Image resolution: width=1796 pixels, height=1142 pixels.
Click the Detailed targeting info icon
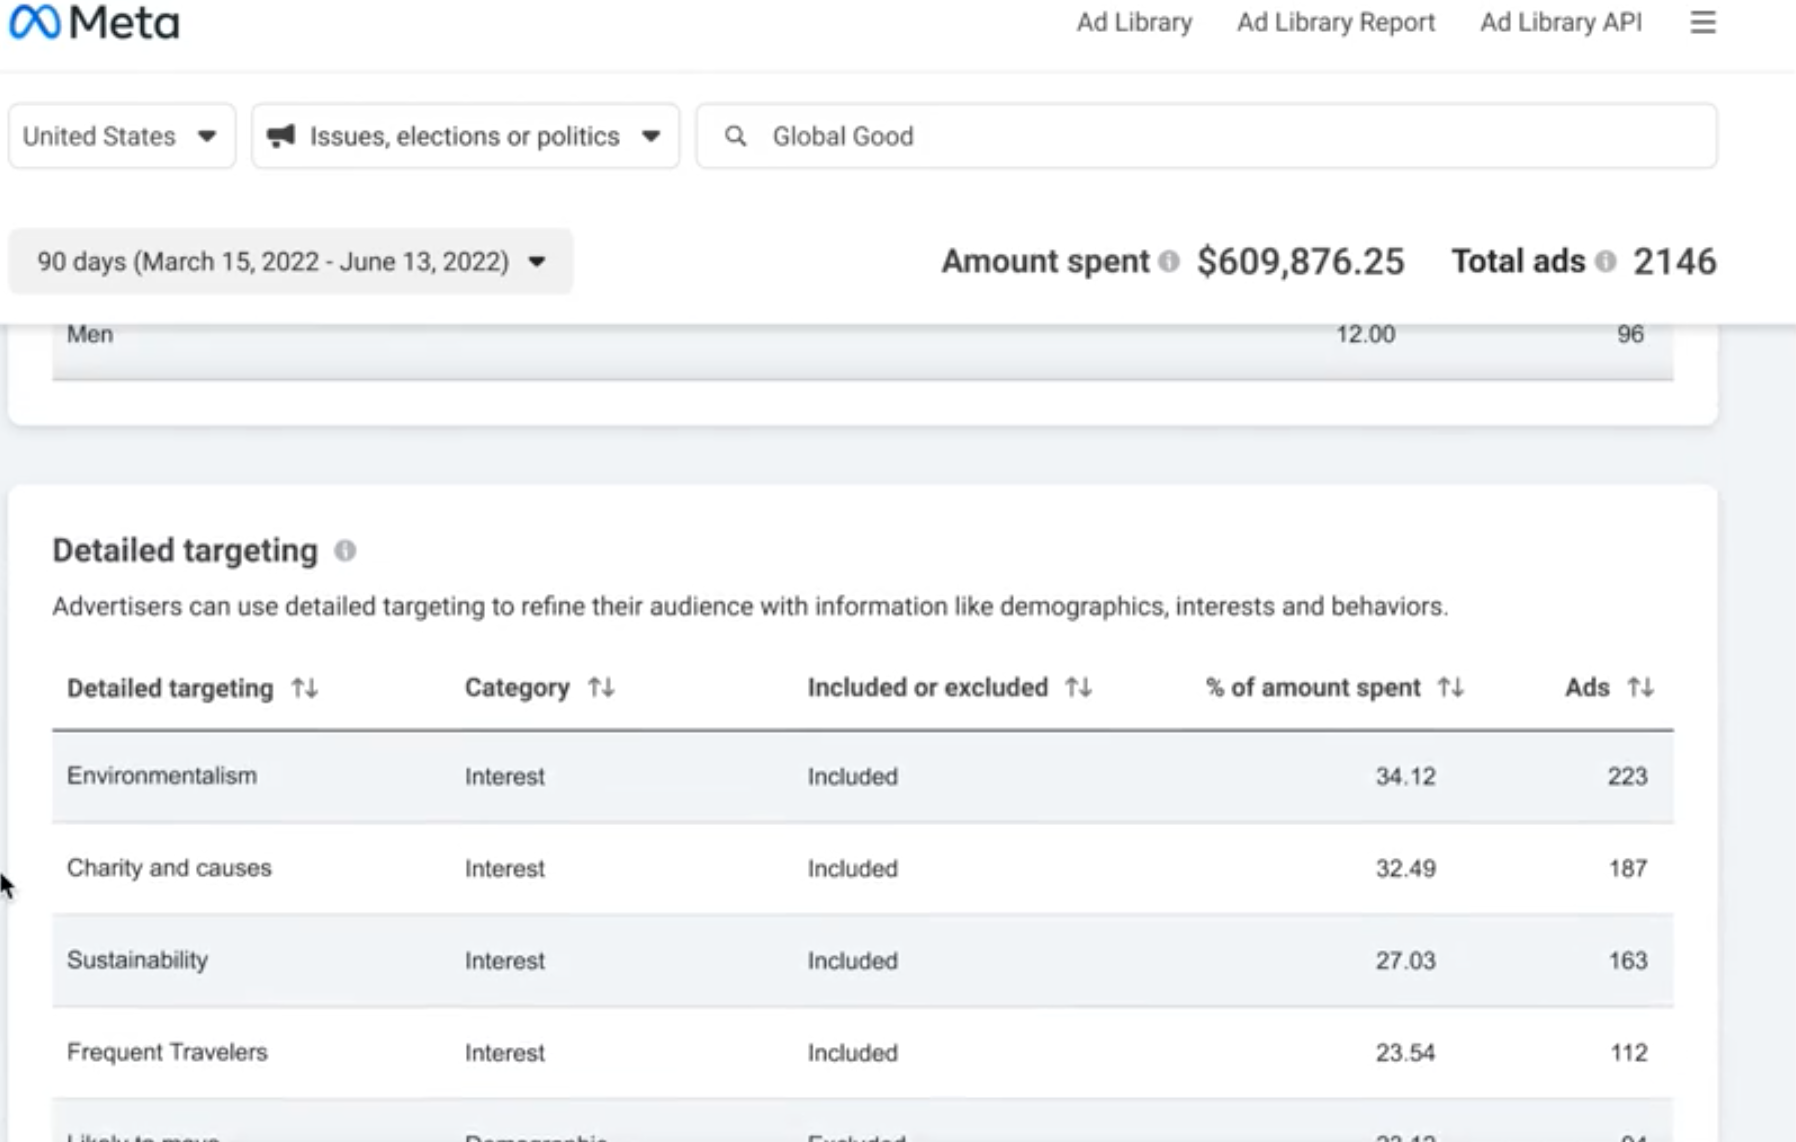pos(345,551)
